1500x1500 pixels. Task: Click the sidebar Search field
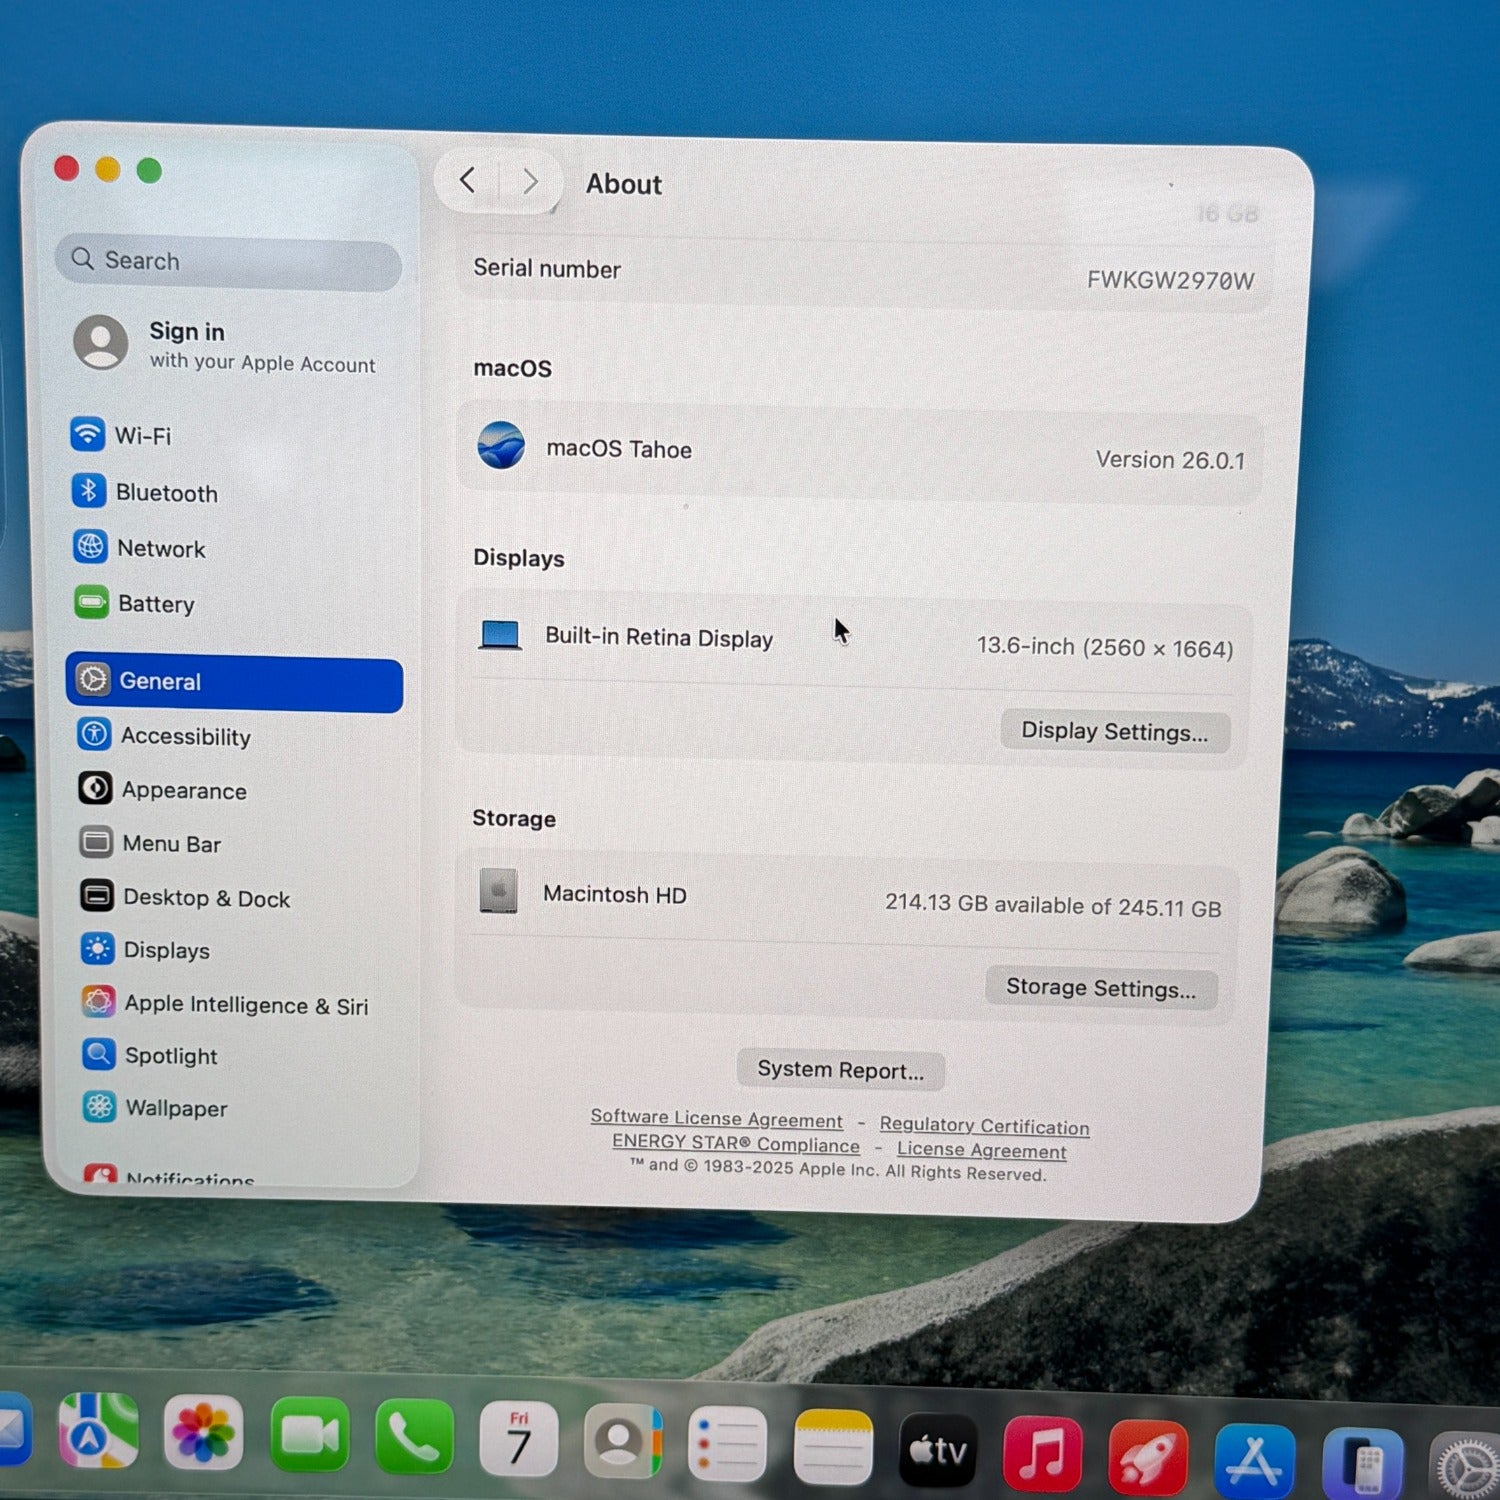click(x=230, y=261)
